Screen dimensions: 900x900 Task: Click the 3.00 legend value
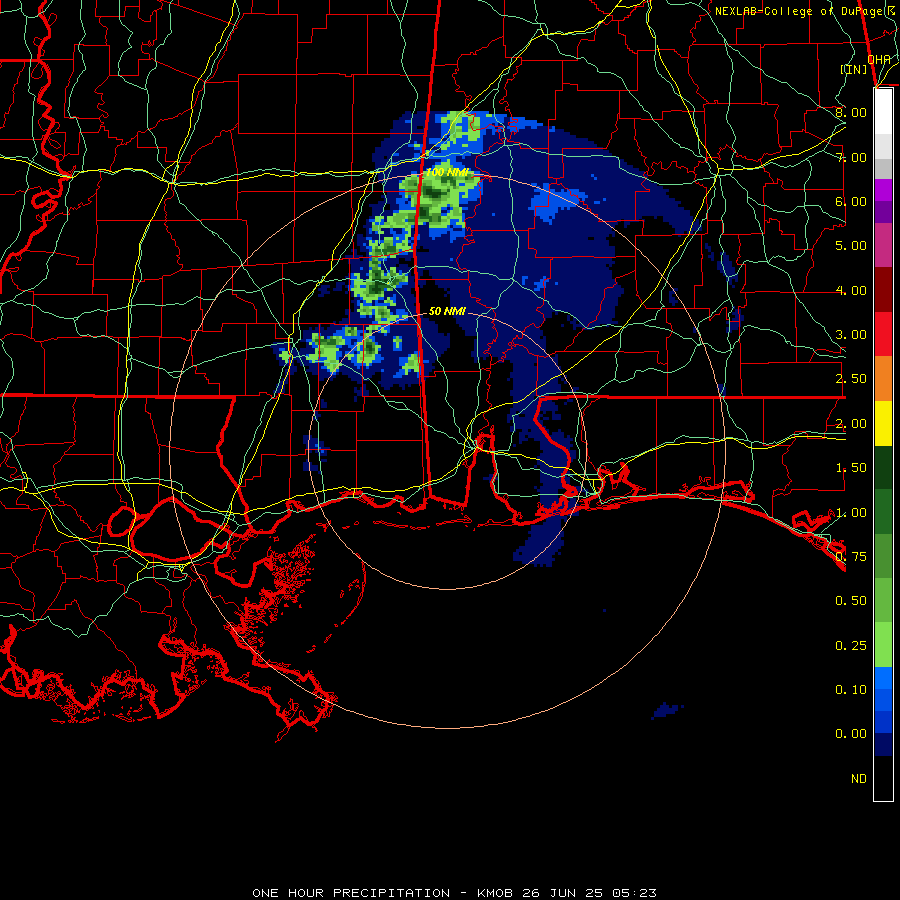851,335
